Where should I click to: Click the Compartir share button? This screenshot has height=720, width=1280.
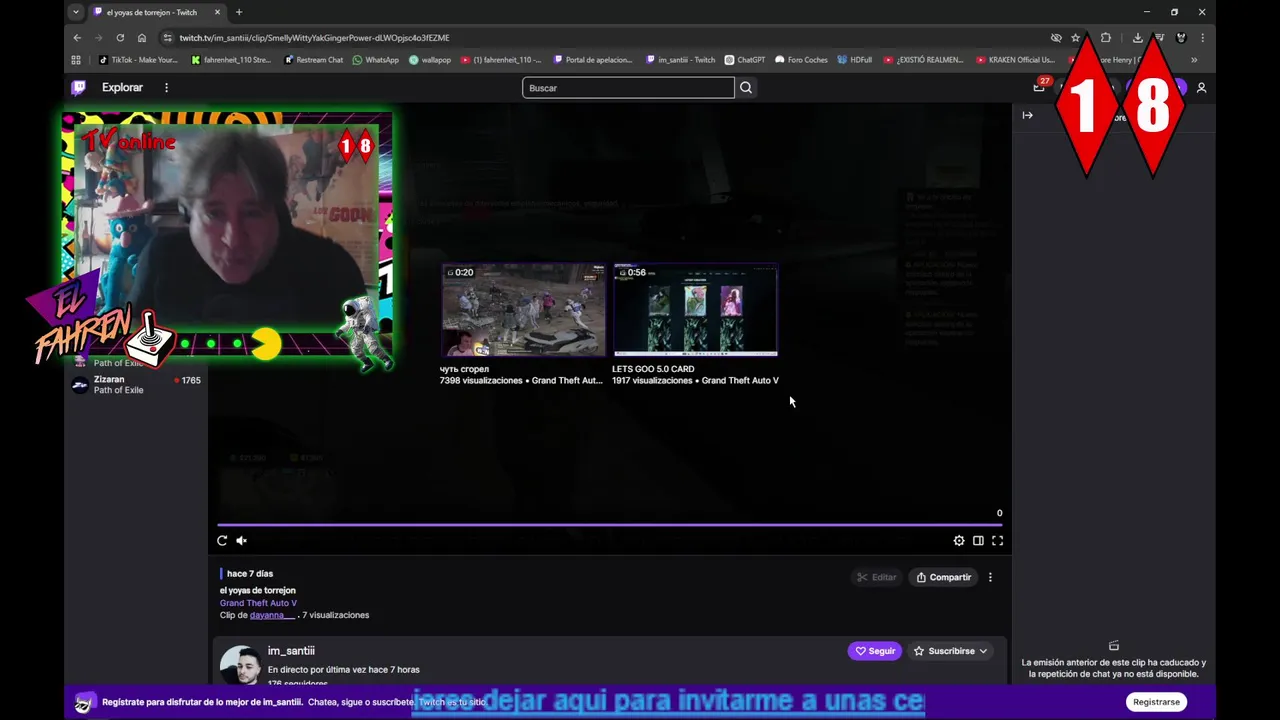pos(943,577)
